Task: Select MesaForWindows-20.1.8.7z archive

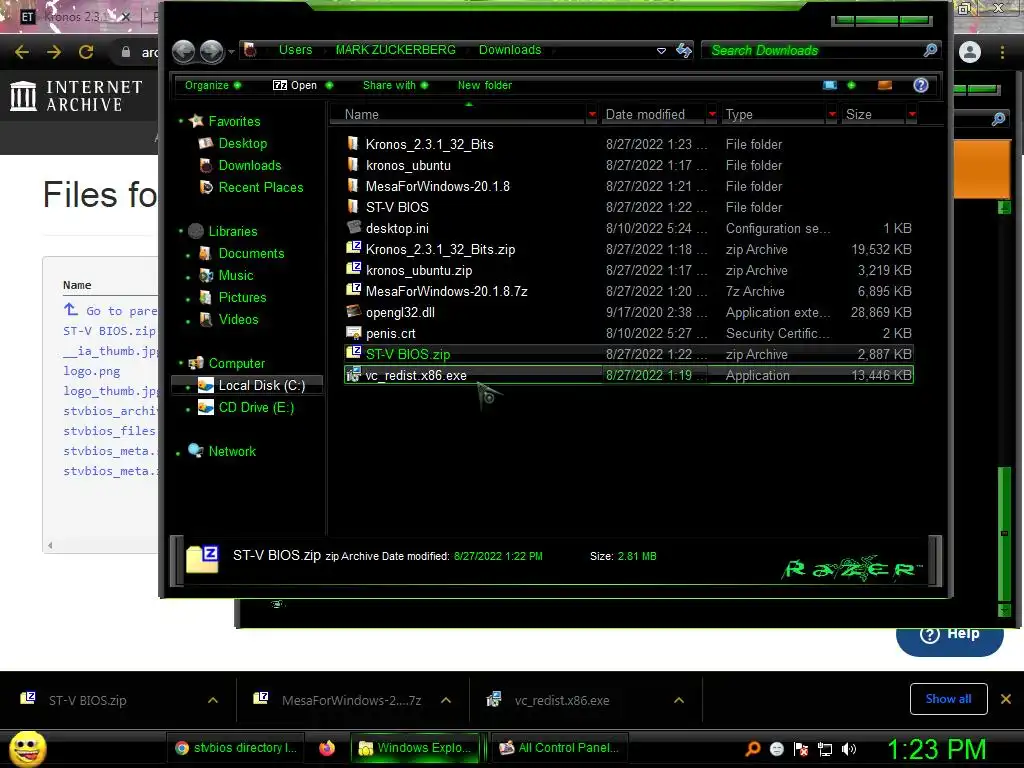Action: point(446,291)
